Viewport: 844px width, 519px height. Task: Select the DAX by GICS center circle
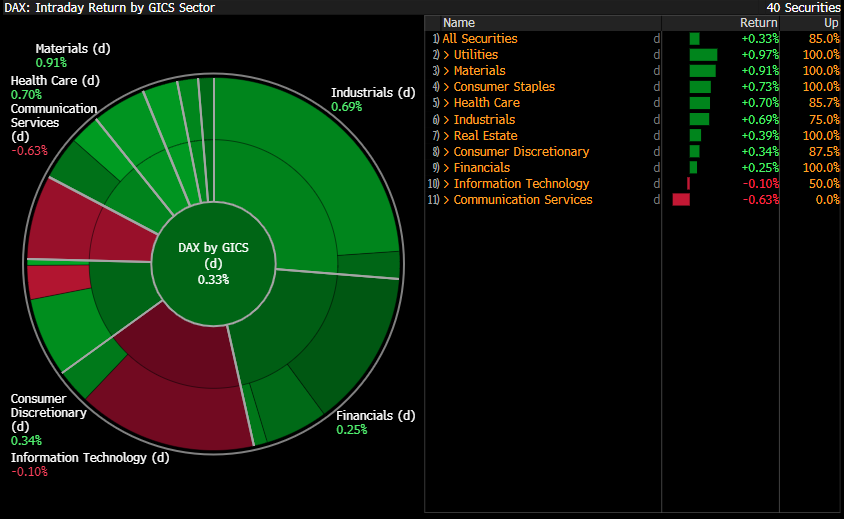[214, 264]
